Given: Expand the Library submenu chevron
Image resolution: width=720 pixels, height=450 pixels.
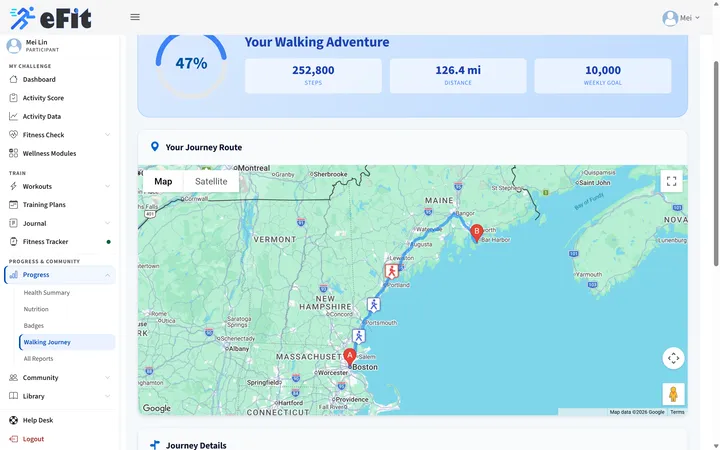Looking at the screenshot, I should 107,396.
